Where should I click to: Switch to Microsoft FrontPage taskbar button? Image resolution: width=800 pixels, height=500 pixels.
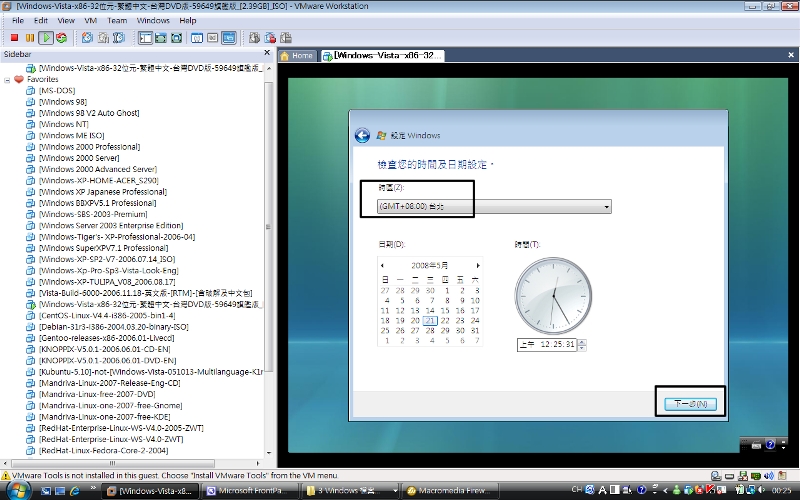coord(252,491)
